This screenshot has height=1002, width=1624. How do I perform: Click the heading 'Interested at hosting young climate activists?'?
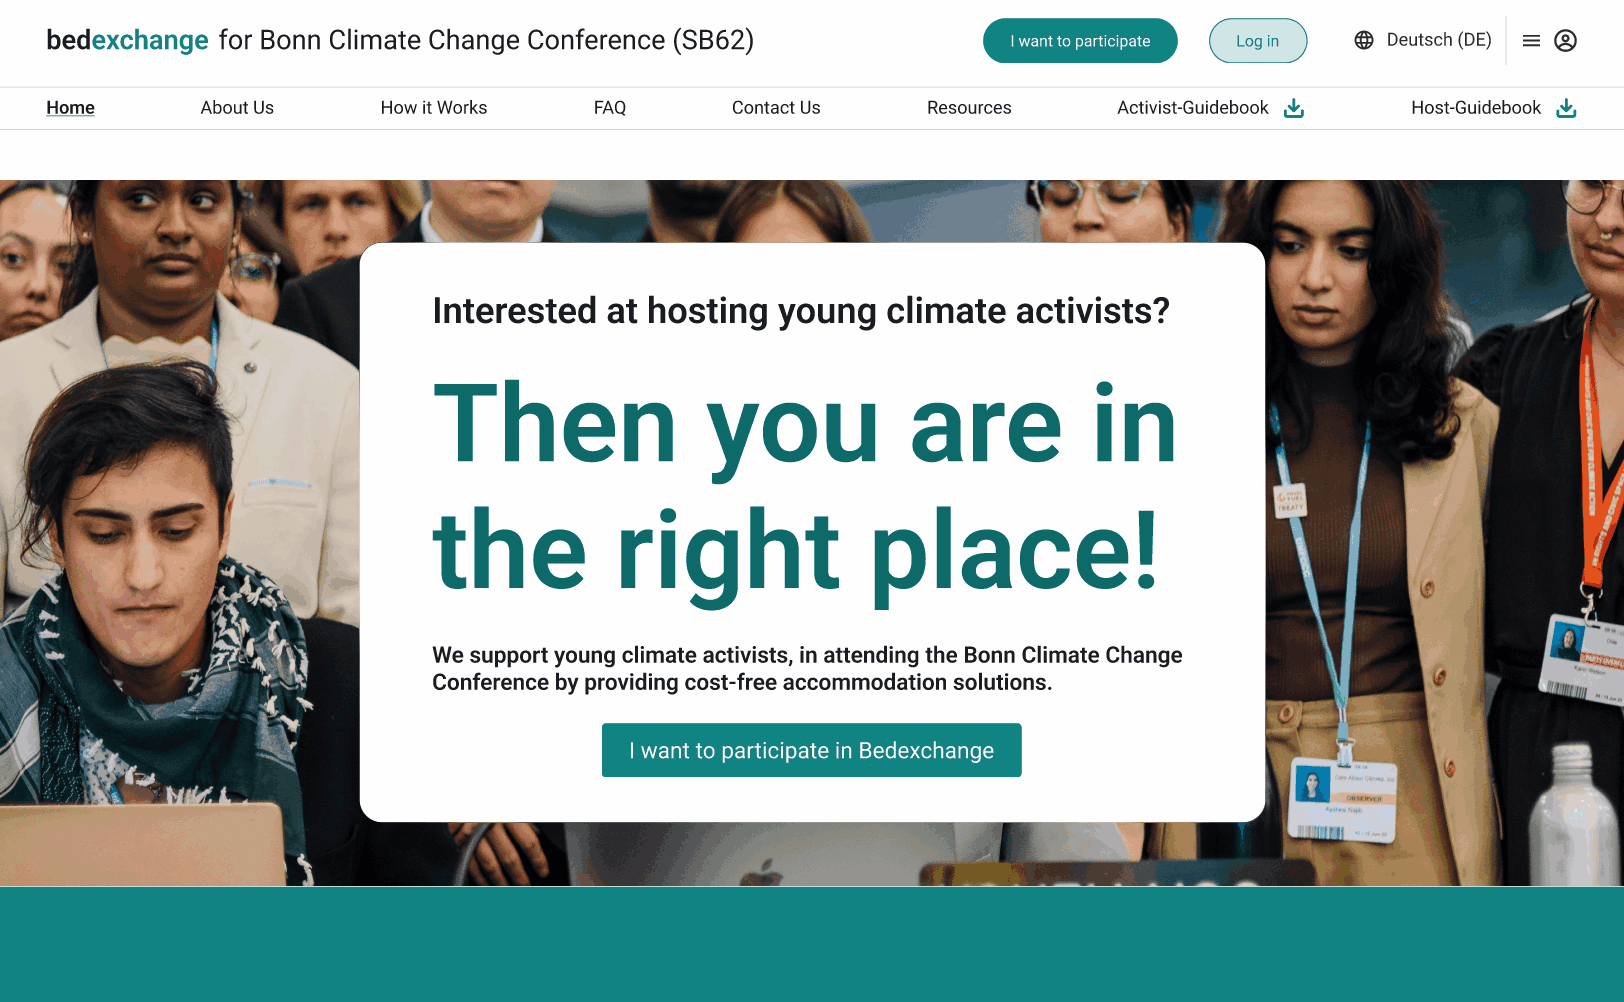click(801, 311)
